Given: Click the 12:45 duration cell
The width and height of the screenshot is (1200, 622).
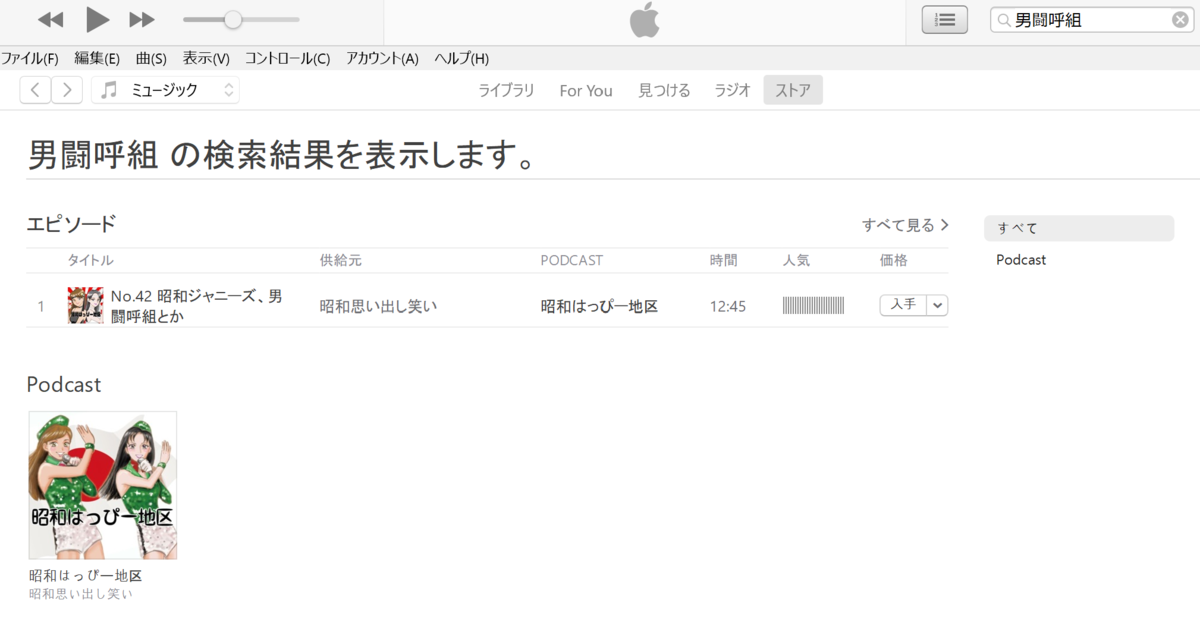Looking at the screenshot, I should [728, 306].
